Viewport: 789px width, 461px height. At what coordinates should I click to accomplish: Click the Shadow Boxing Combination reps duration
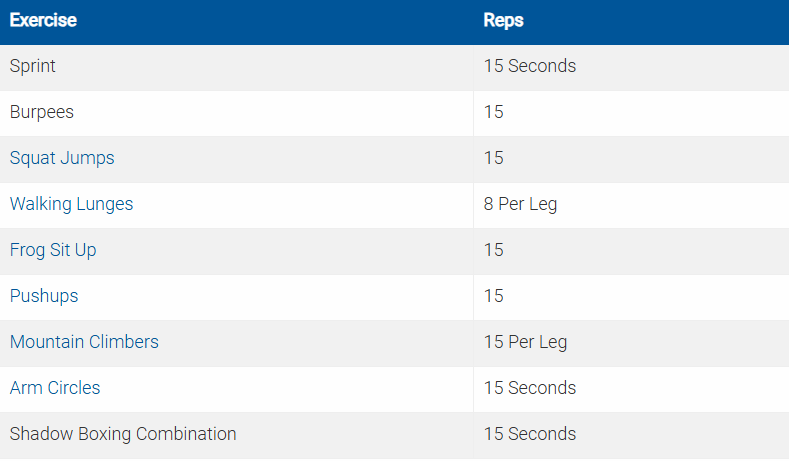[529, 434]
